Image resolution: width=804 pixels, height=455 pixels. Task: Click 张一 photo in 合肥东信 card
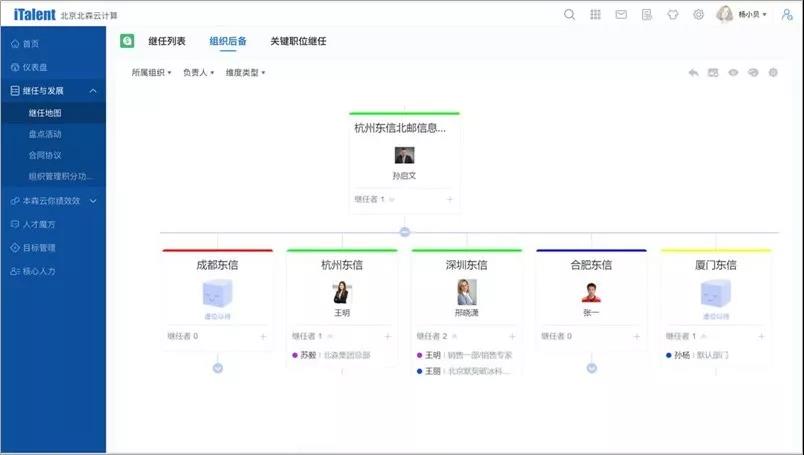(591, 292)
